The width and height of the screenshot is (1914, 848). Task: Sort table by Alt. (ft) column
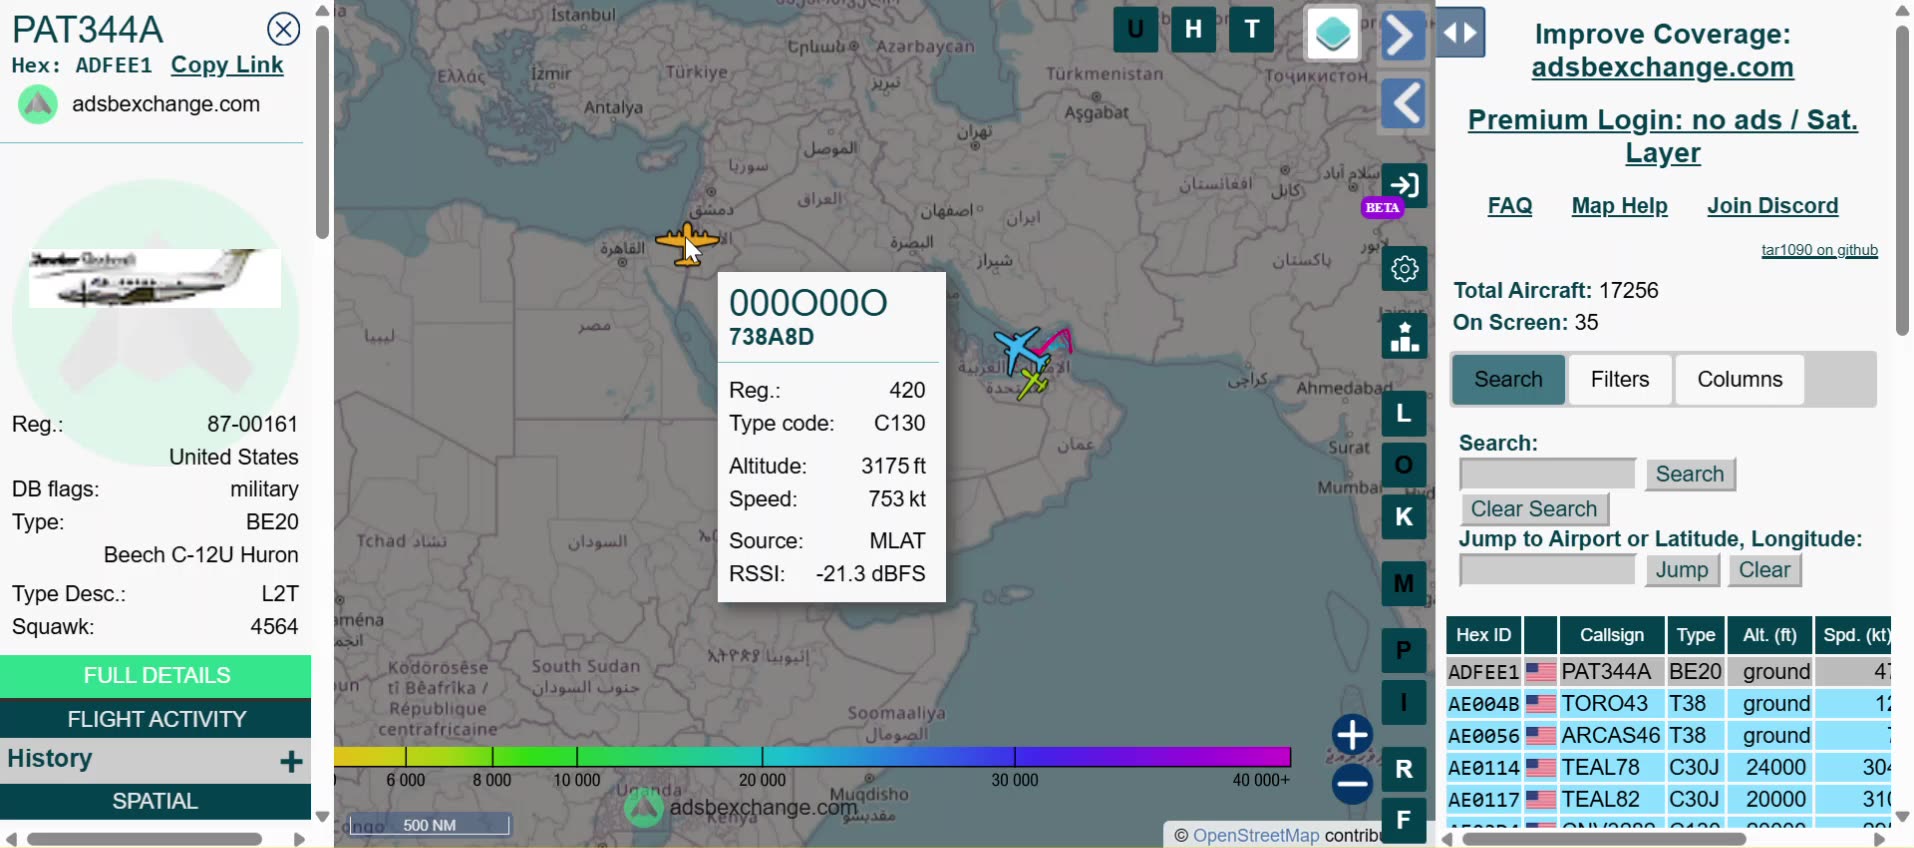click(1770, 635)
